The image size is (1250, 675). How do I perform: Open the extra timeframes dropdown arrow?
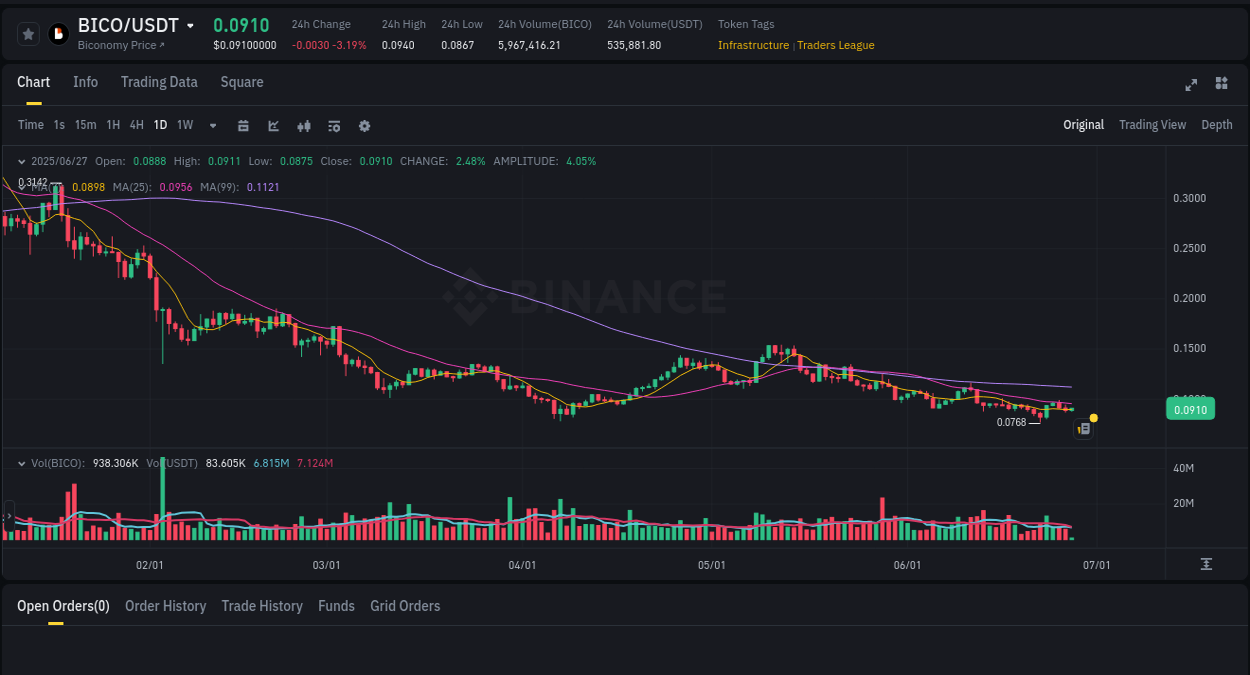(211, 125)
